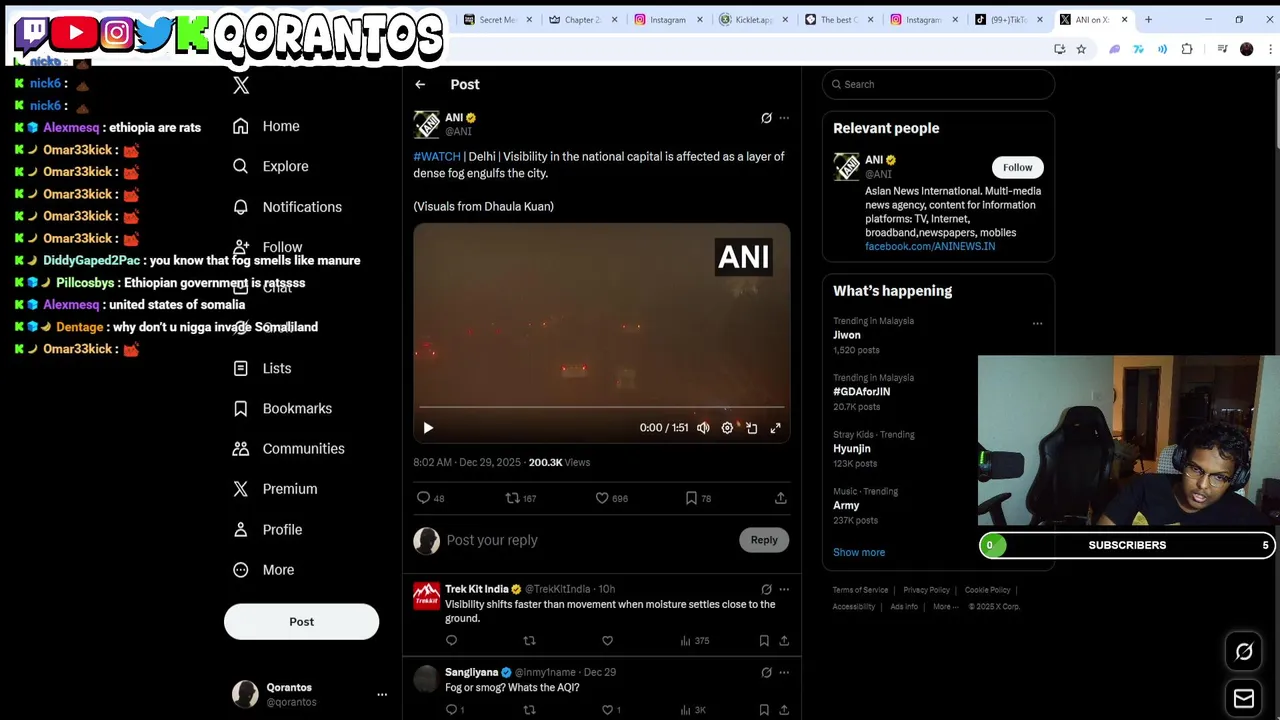
Task: Click the X Search field
Action: (x=938, y=85)
